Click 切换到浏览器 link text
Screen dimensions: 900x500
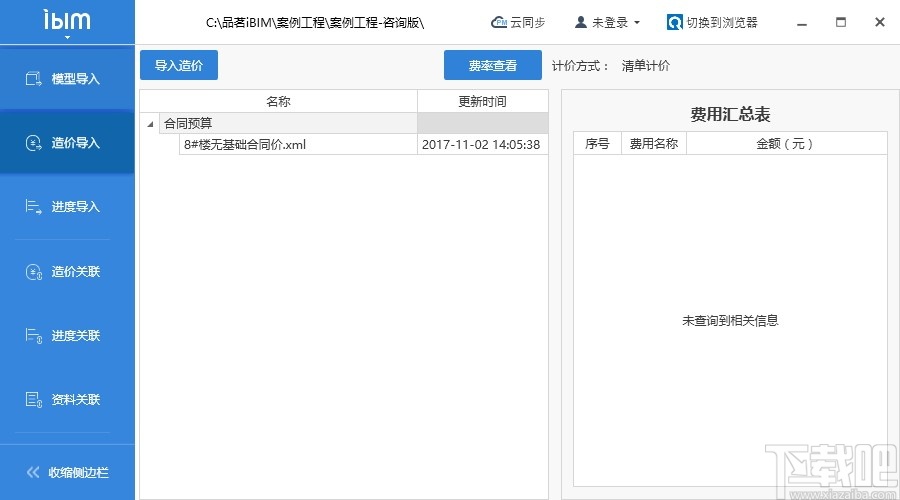(722, 22)
